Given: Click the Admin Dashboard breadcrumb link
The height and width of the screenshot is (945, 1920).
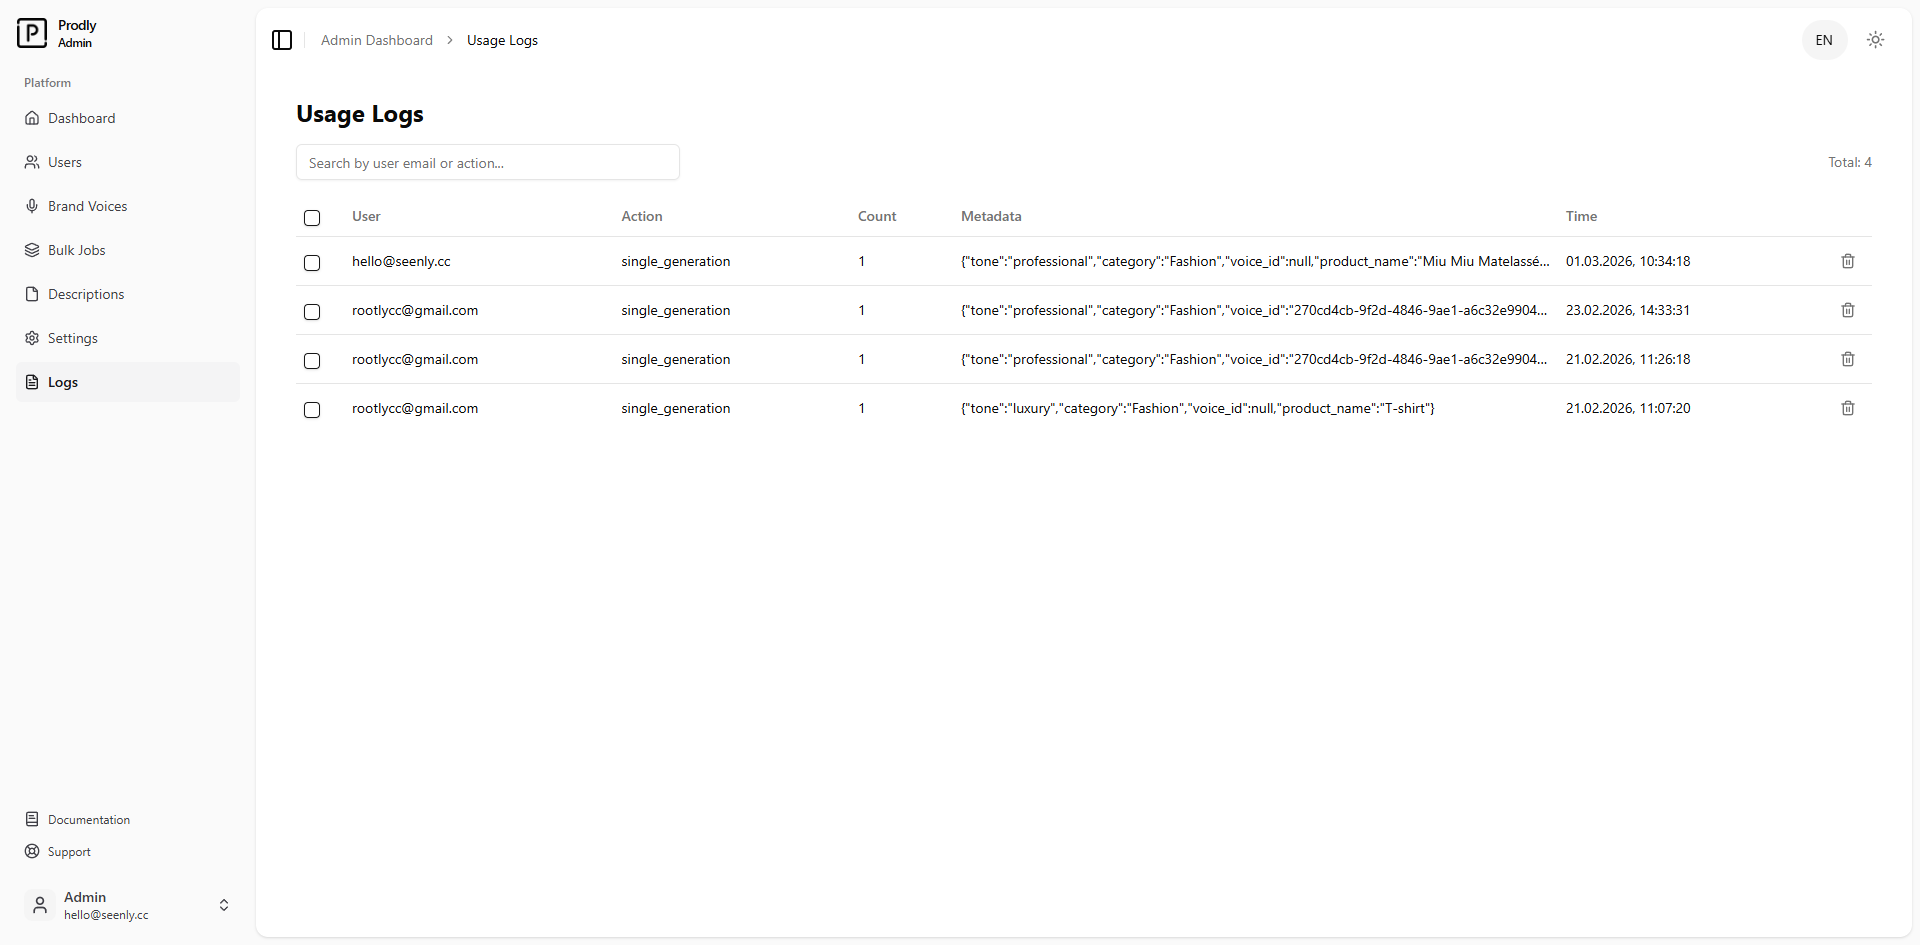Looking at the screenshot, I should (x=376, y=40).
